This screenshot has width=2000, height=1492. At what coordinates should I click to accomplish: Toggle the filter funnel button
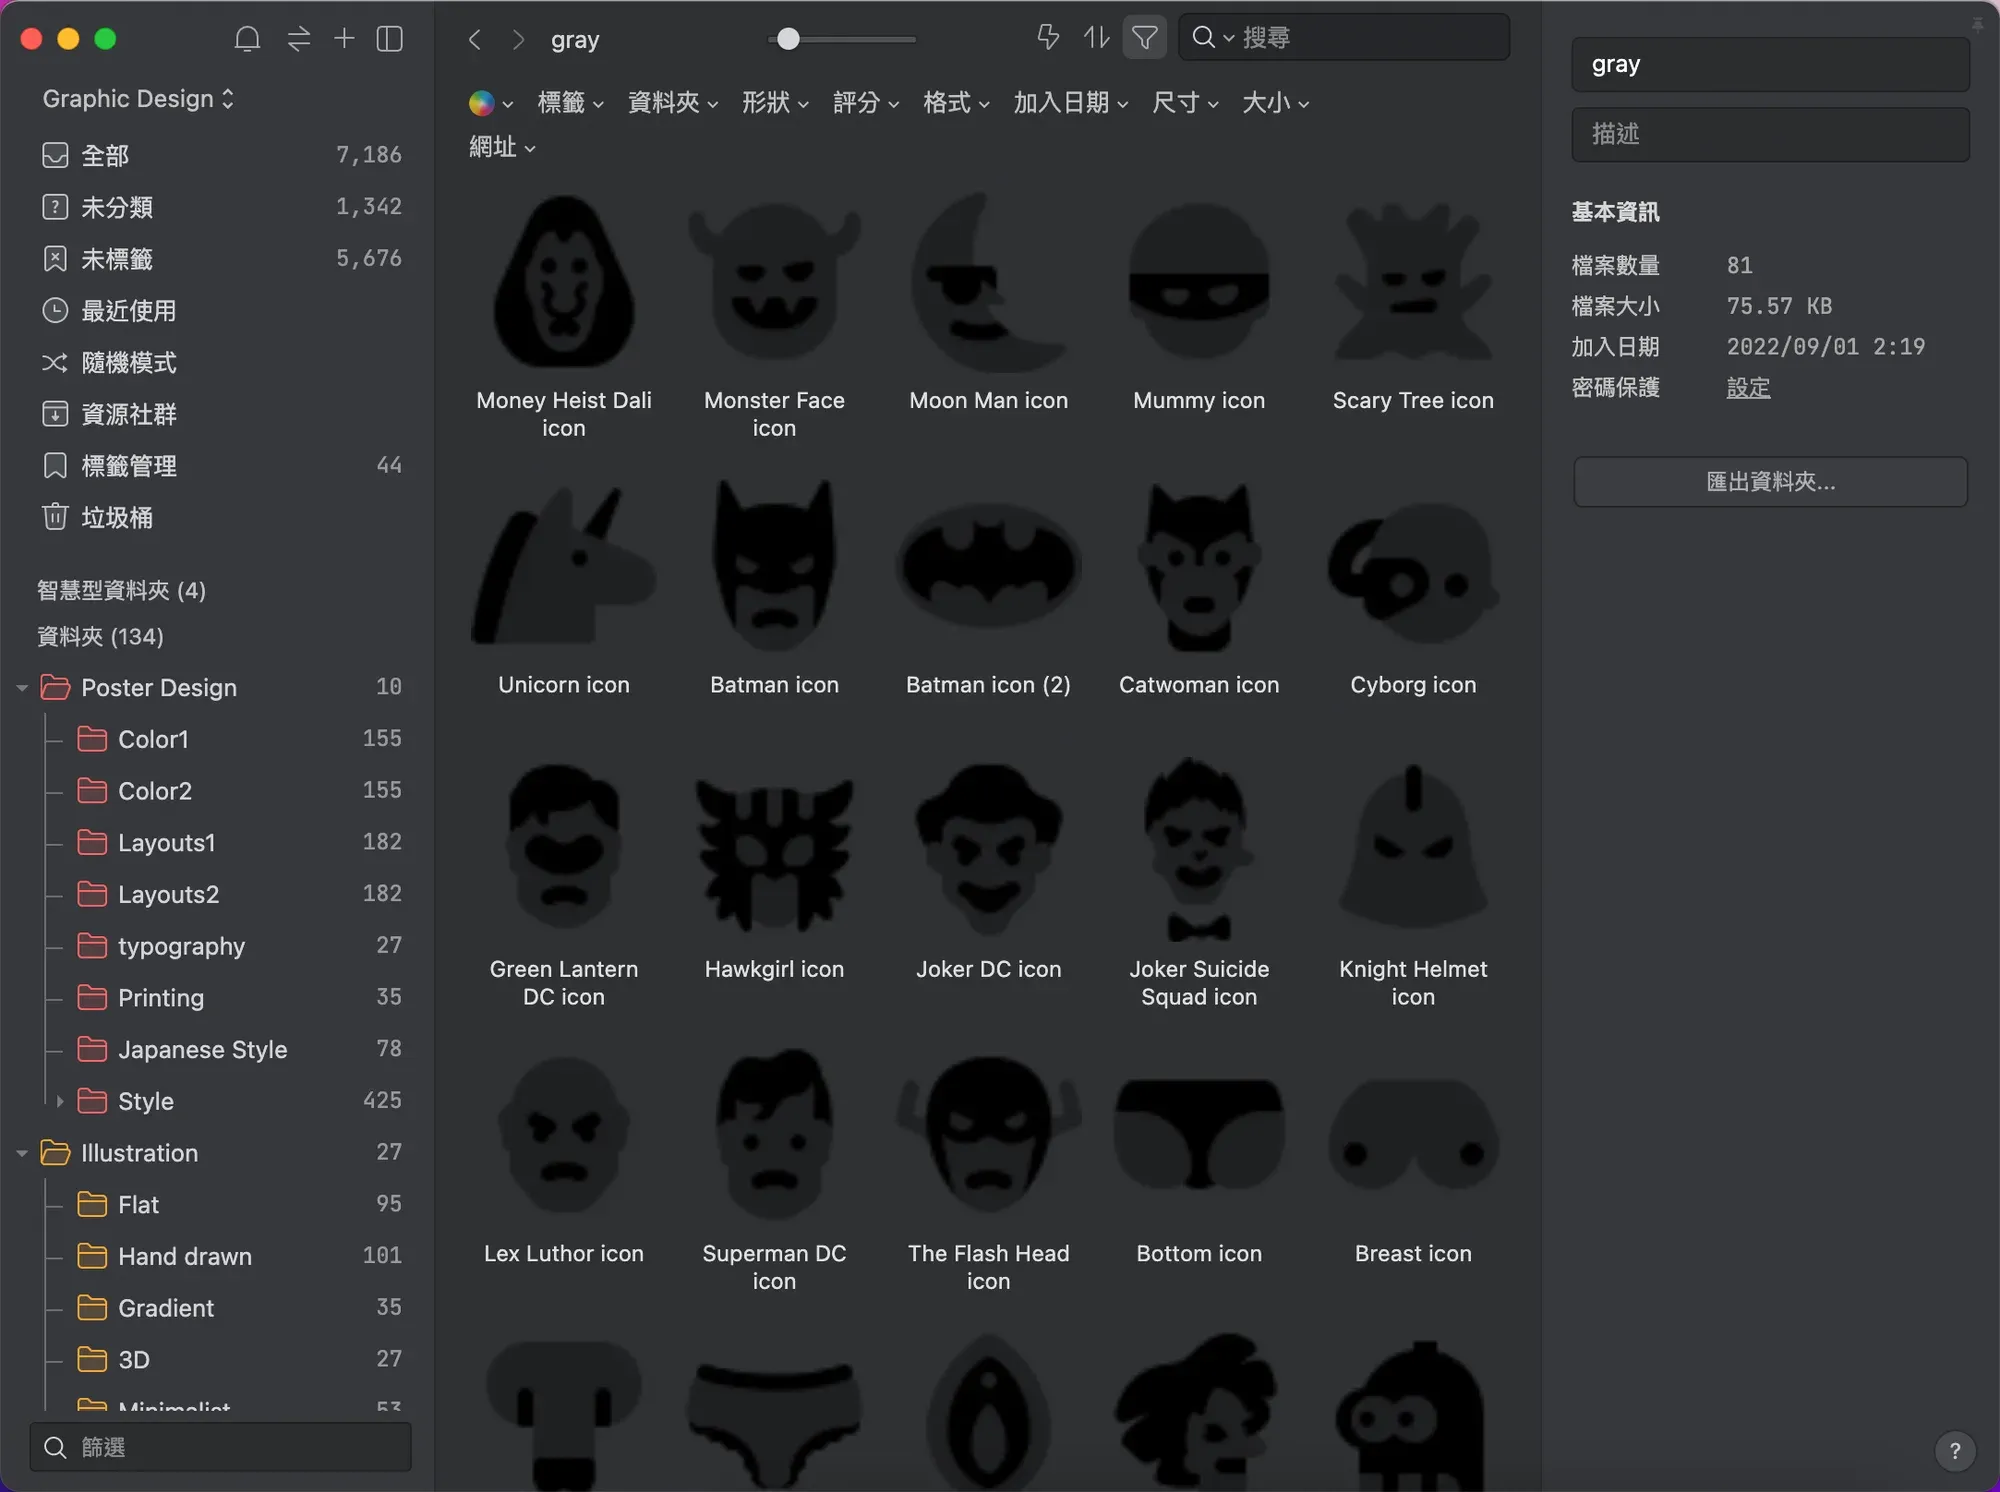coord(1144,38)
